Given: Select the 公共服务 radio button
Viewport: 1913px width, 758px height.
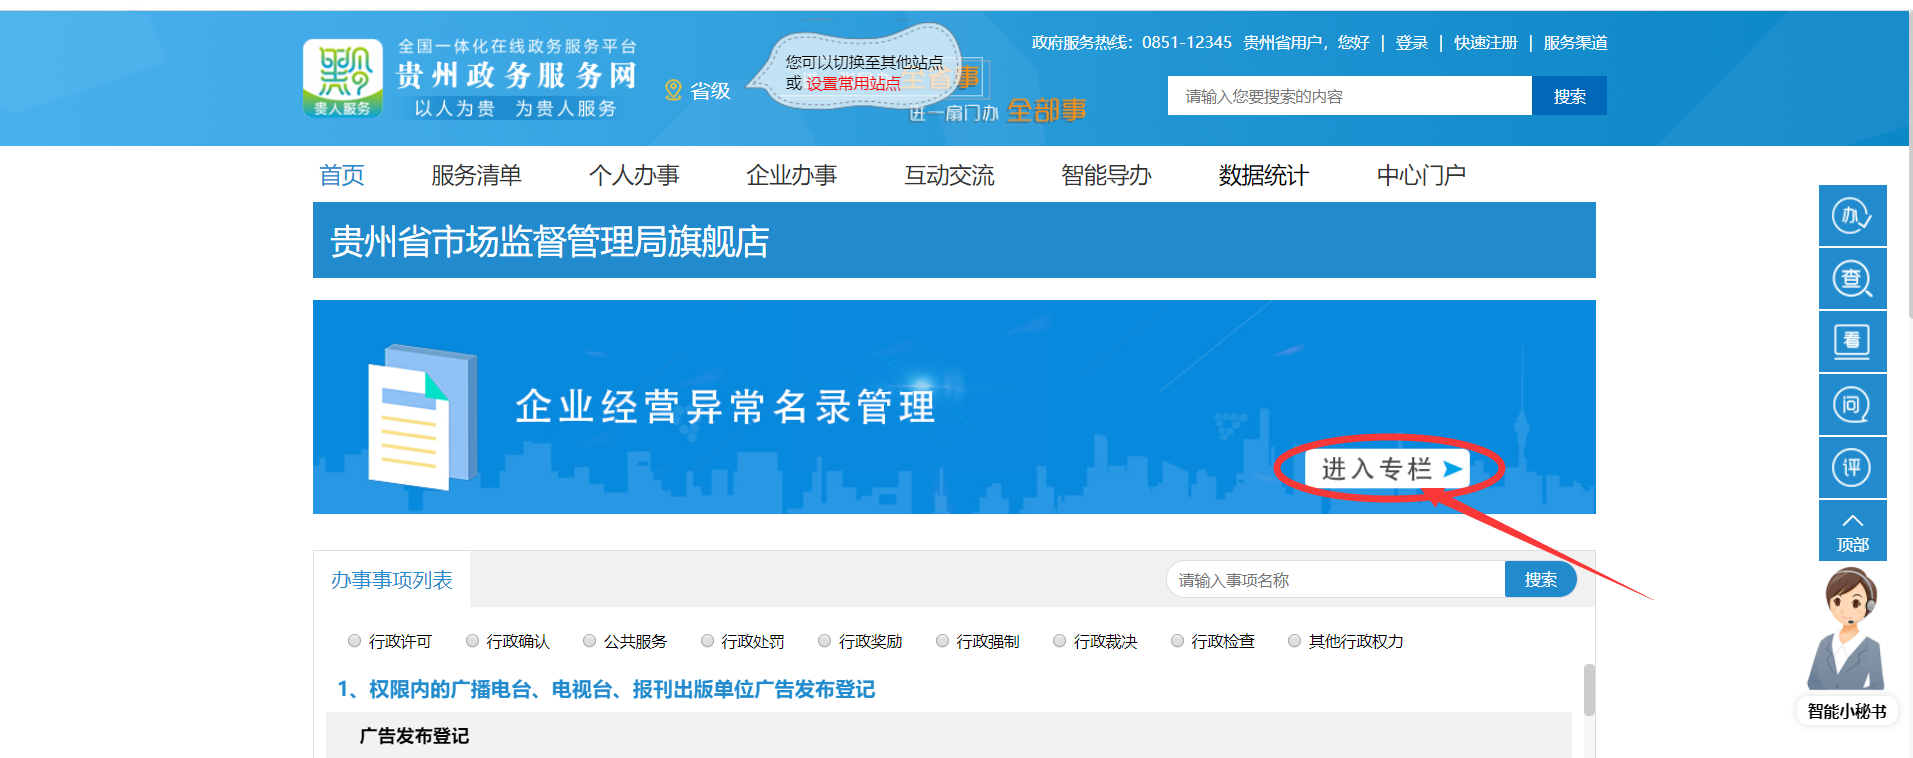Looking at the screenshot, I should 589,641.
